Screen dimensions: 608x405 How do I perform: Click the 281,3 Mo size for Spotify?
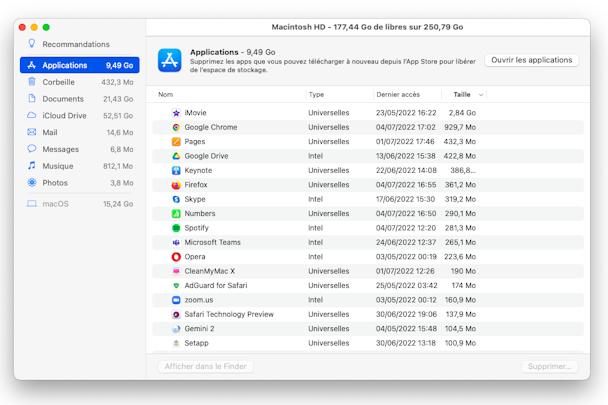pyautogui.click(x=460, y=228)
